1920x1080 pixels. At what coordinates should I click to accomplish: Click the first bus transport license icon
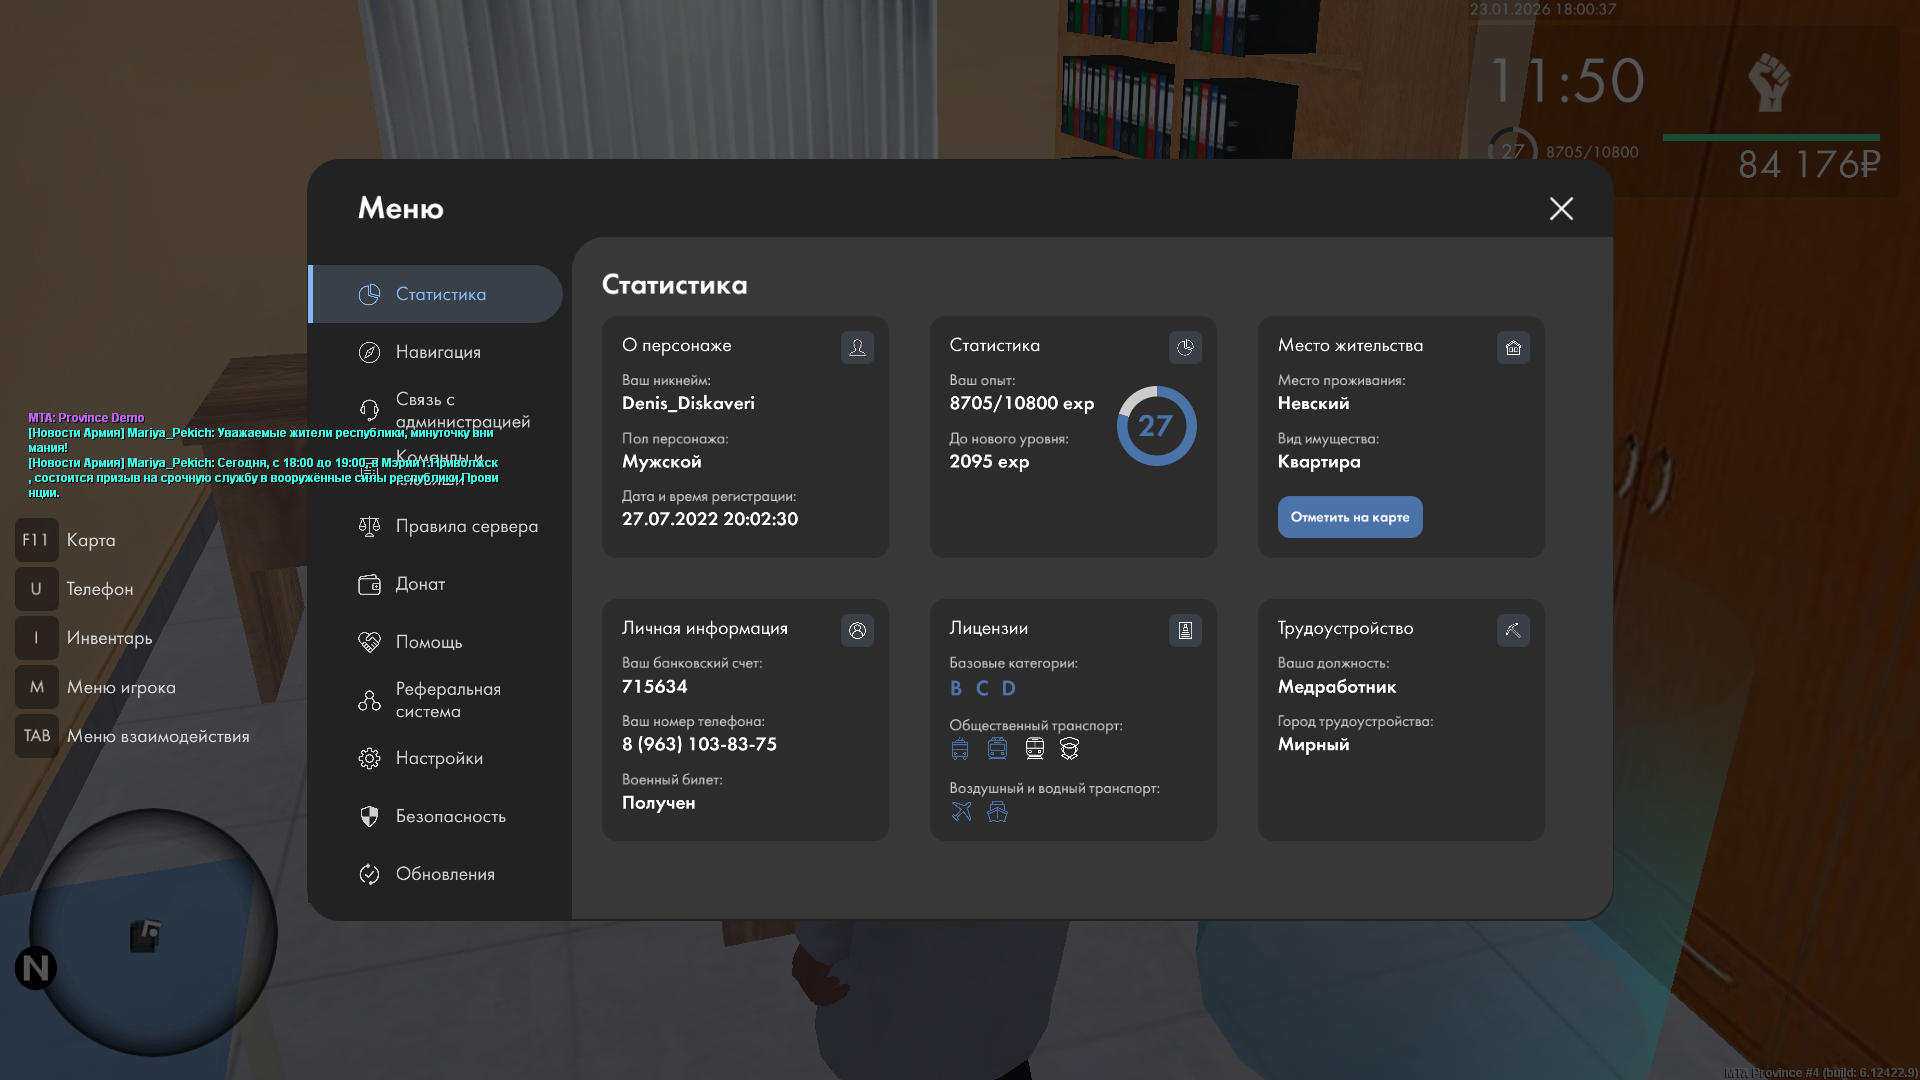click(960, 748)
